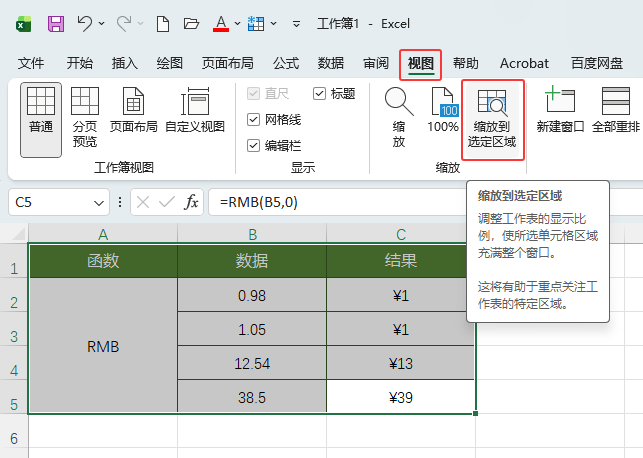Select row 6 header

[x=14, y=431]
